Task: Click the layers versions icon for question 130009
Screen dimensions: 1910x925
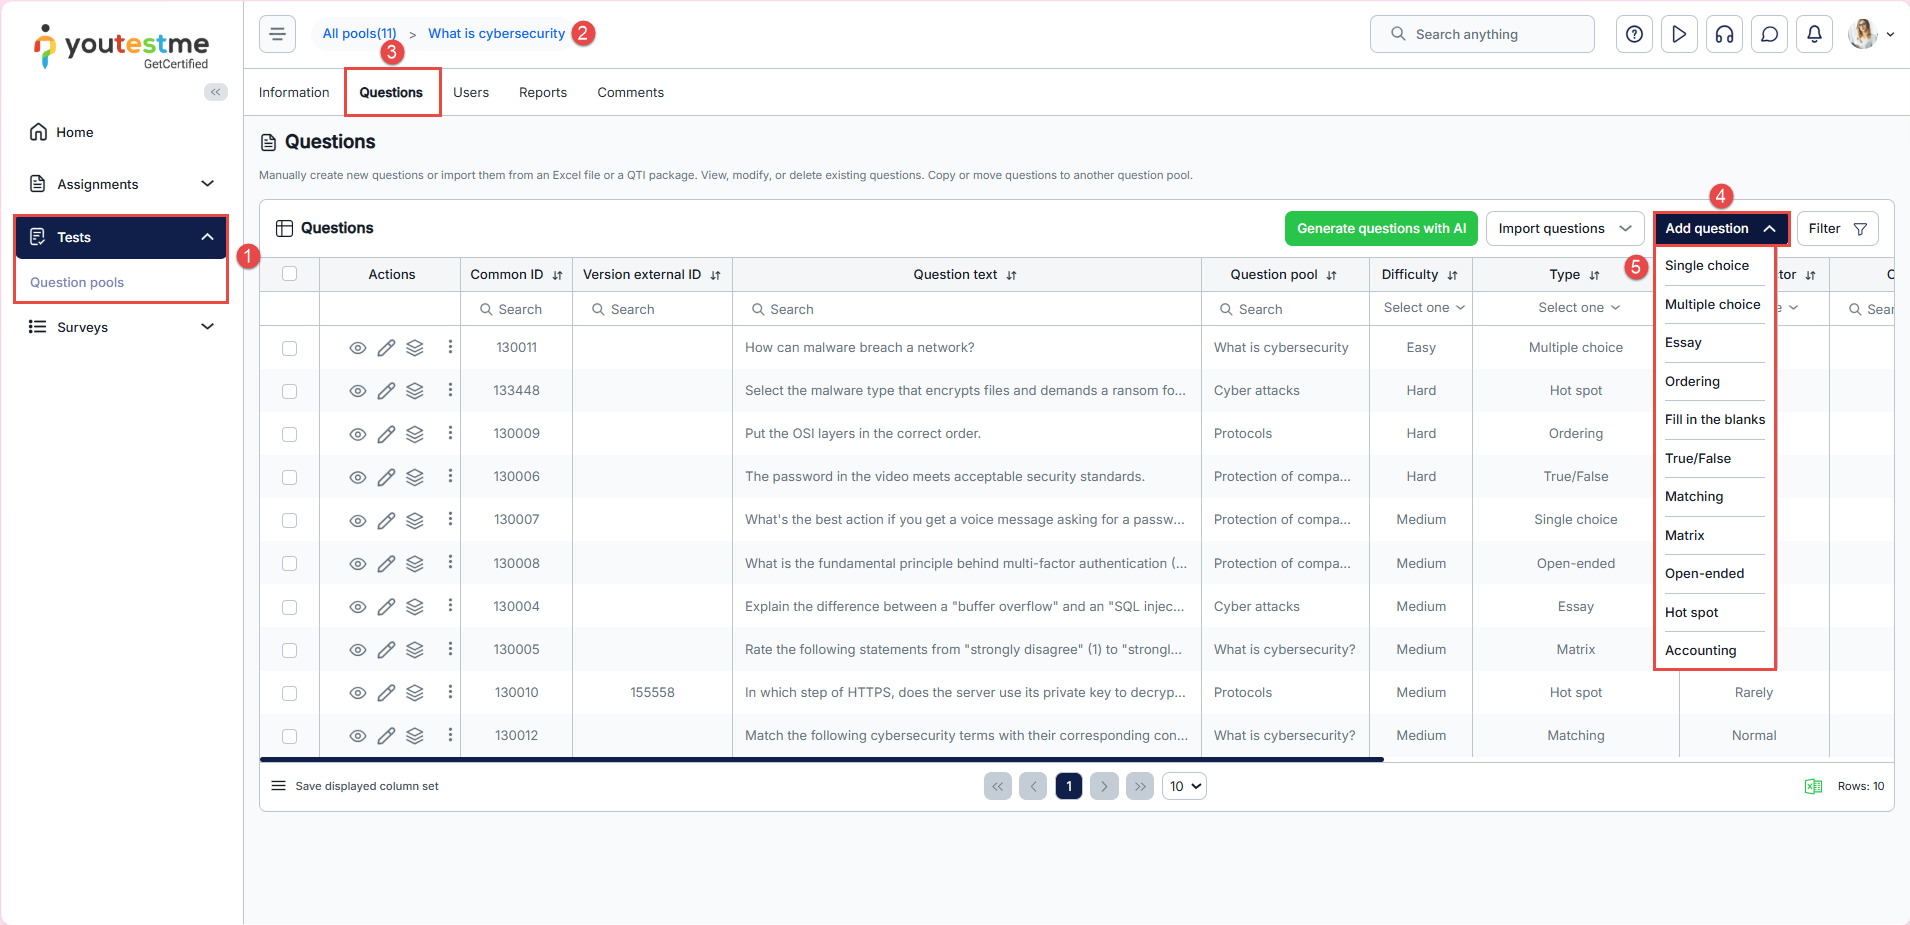Action: [415, 434]
